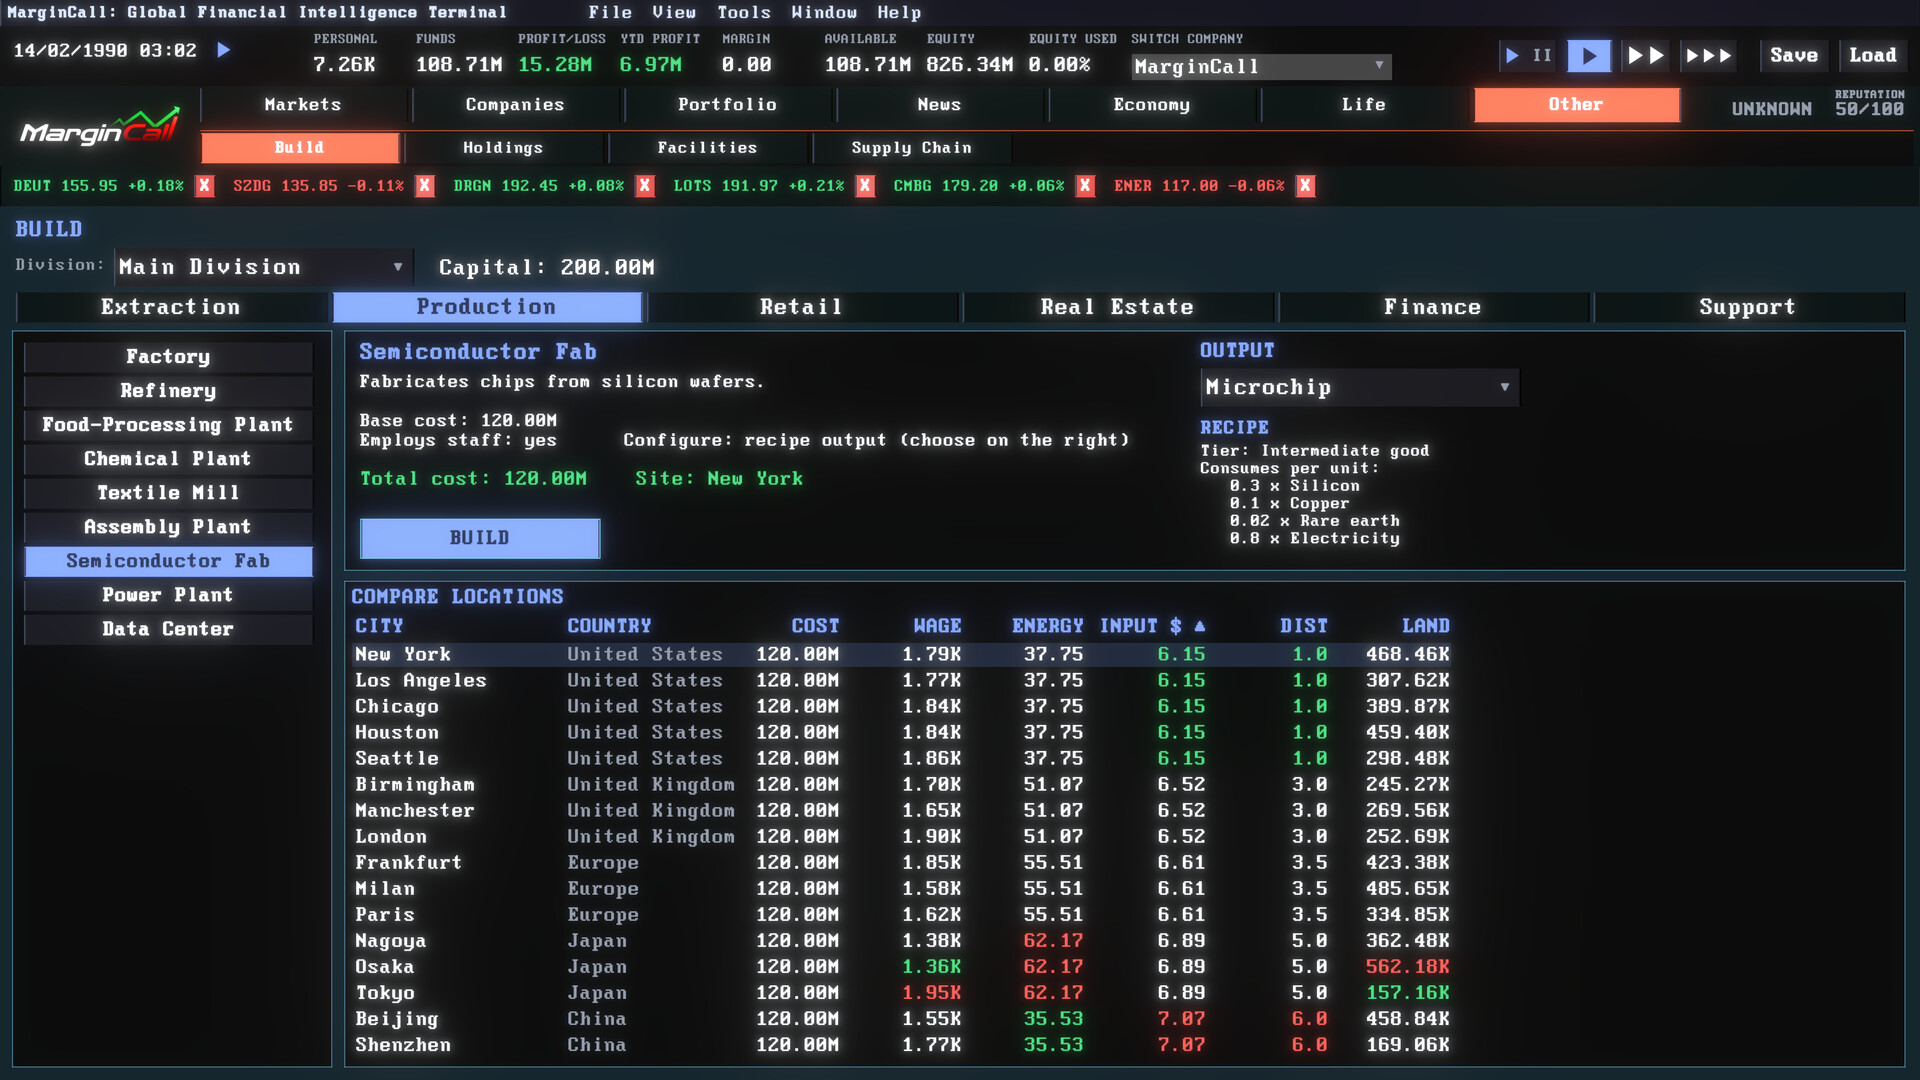The width and height of the screenshot is (1920, 1080).
Task: Sort locations by CITY column
Action: click(x=379, y=626)
